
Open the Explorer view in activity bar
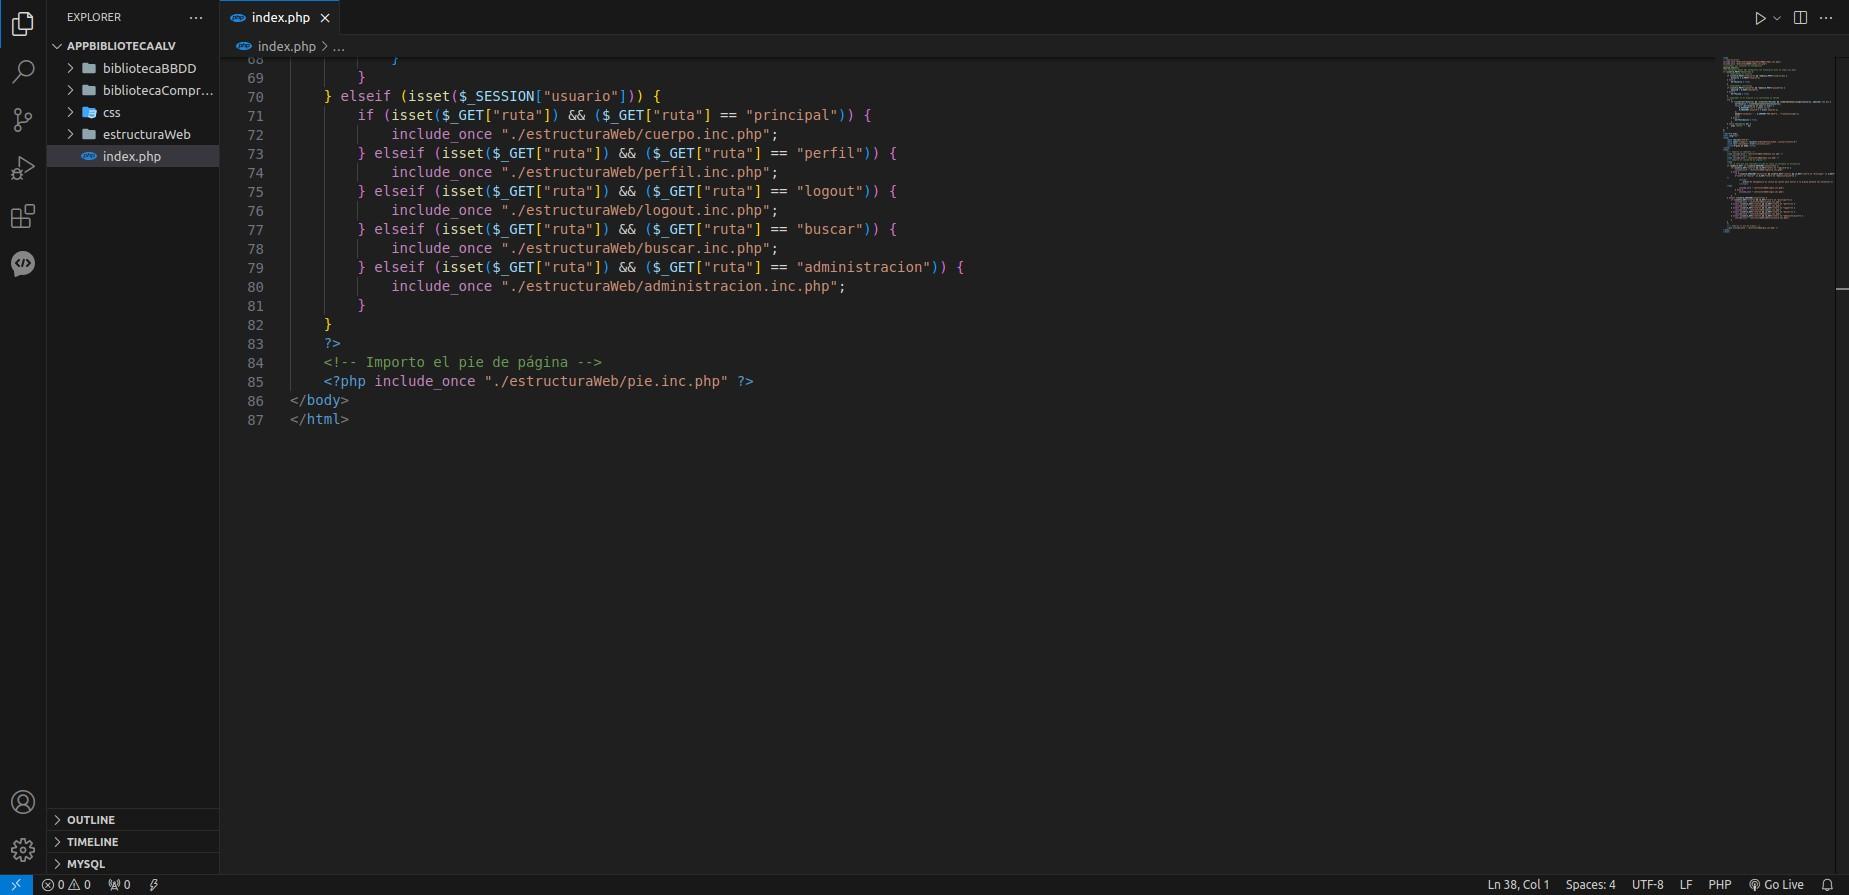point(22,23)
